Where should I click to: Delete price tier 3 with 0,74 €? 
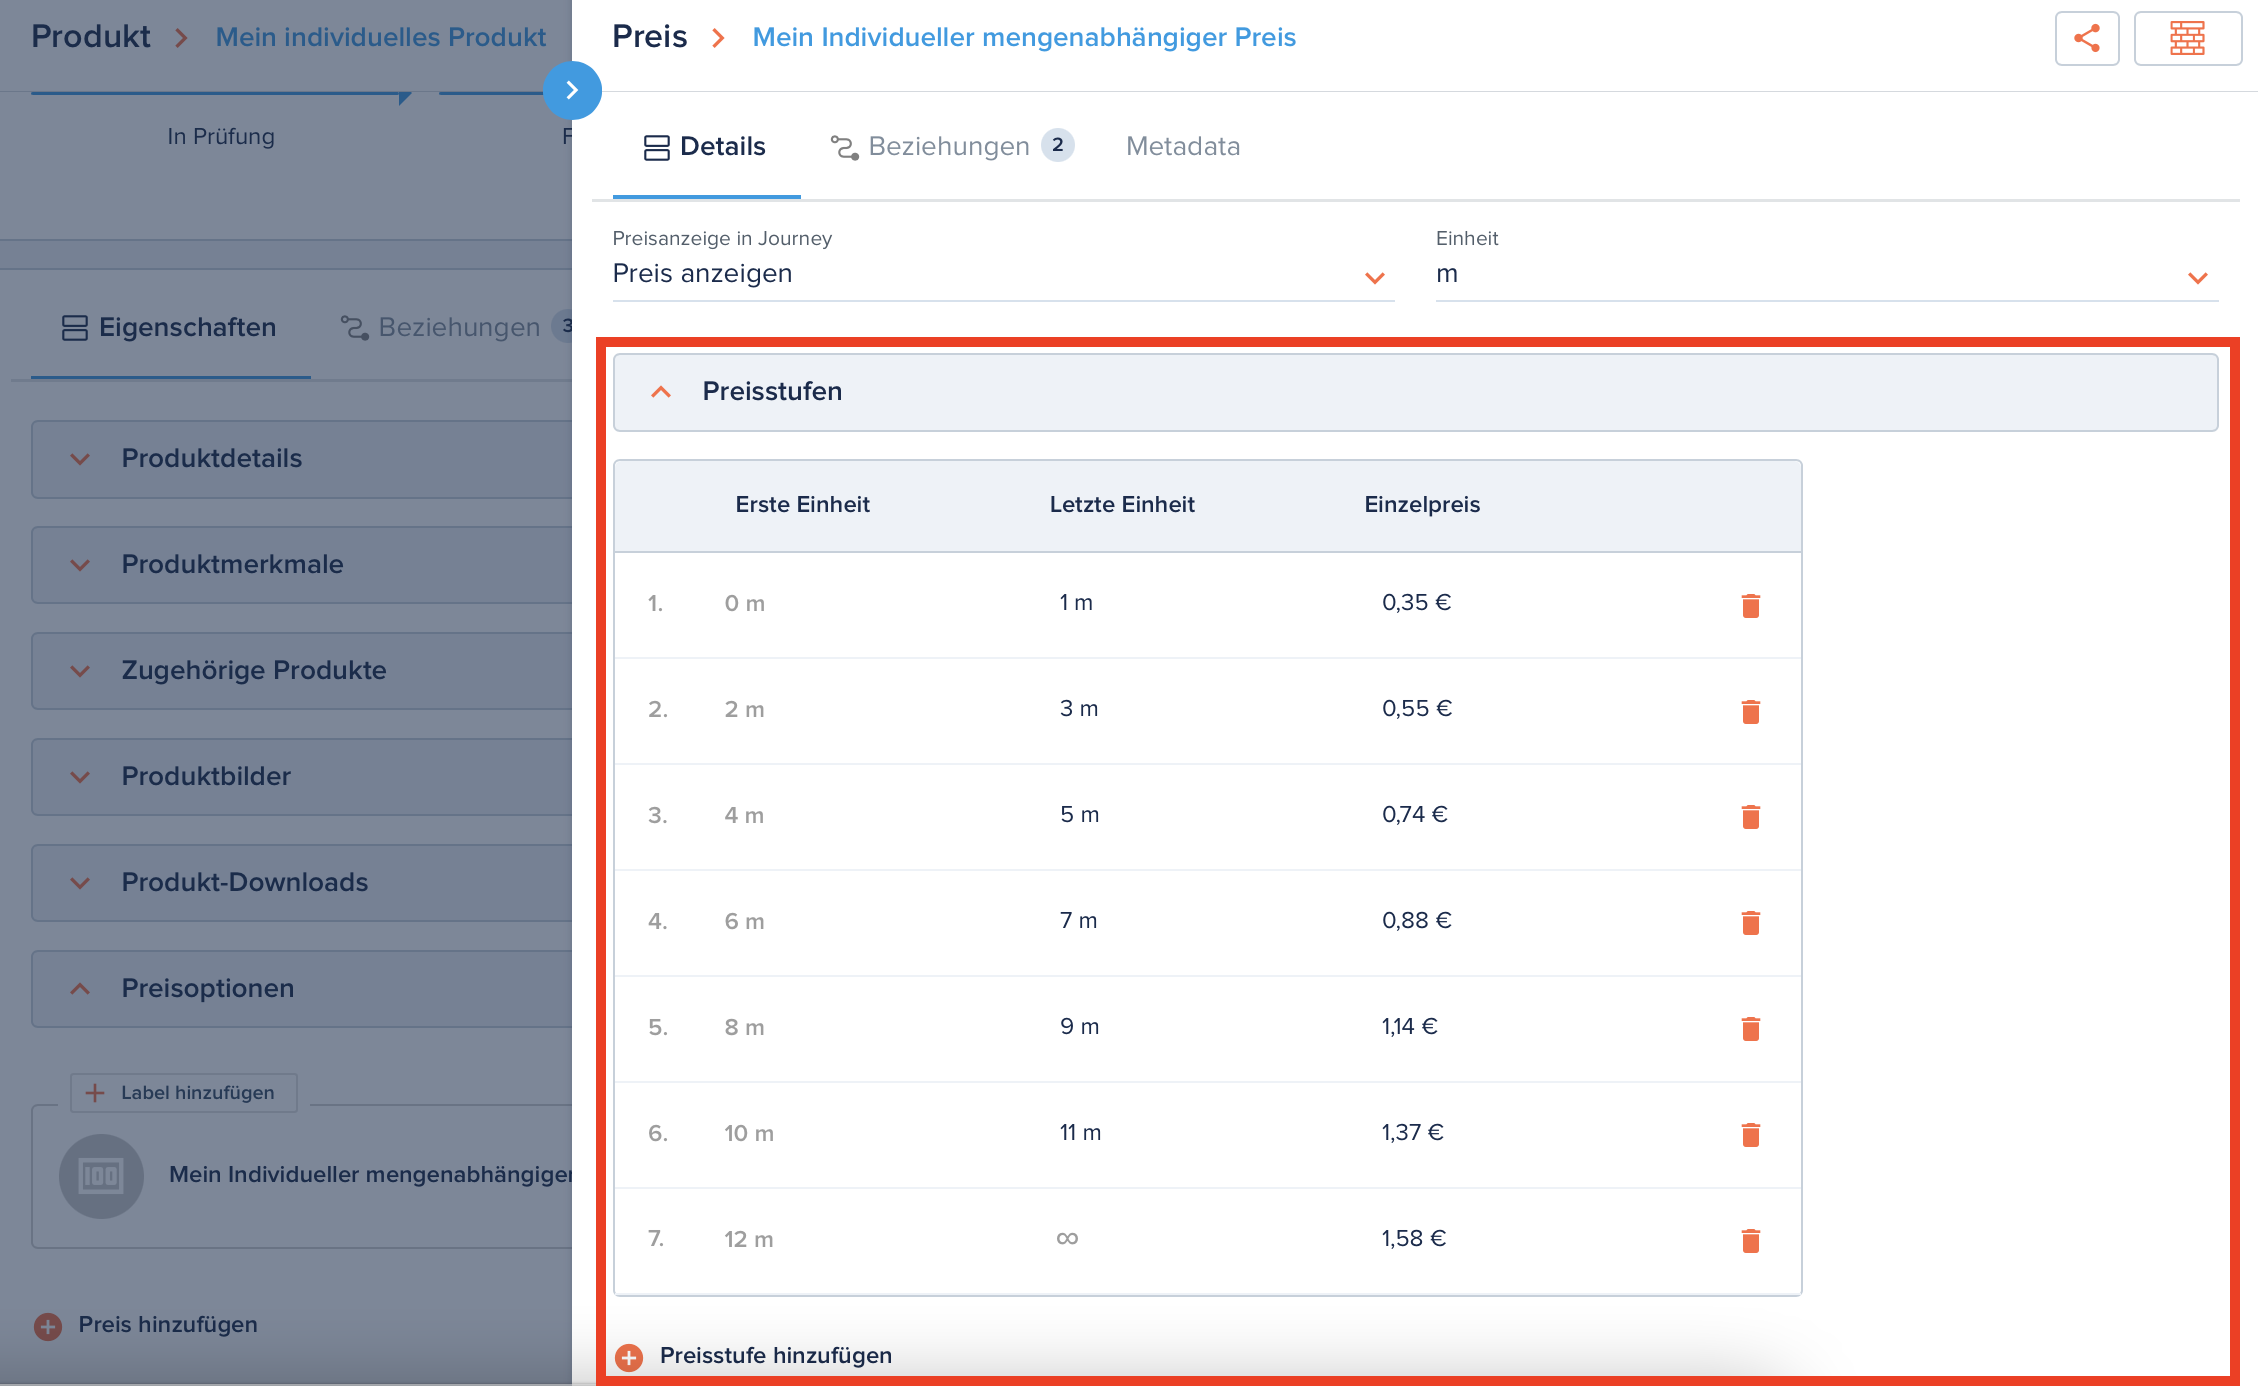tap(1750, 817)
